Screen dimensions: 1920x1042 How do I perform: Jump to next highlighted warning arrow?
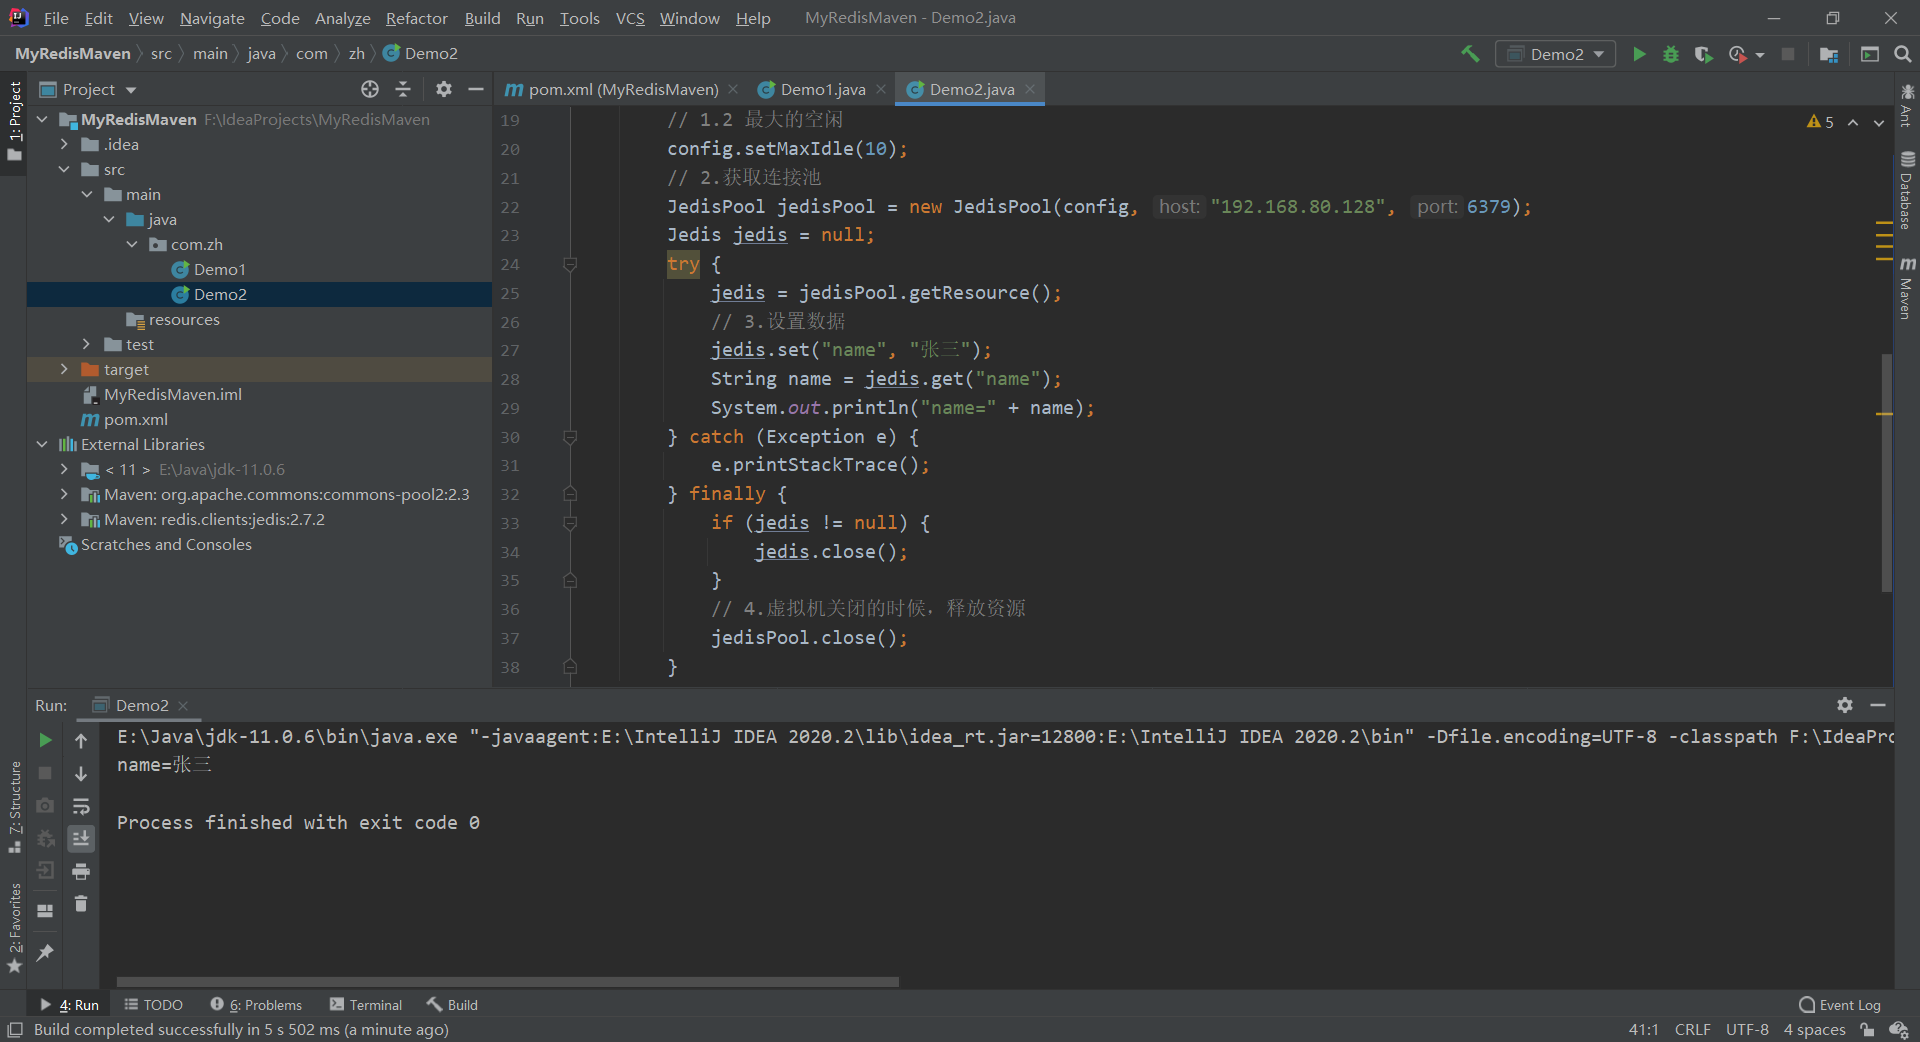1879,122
